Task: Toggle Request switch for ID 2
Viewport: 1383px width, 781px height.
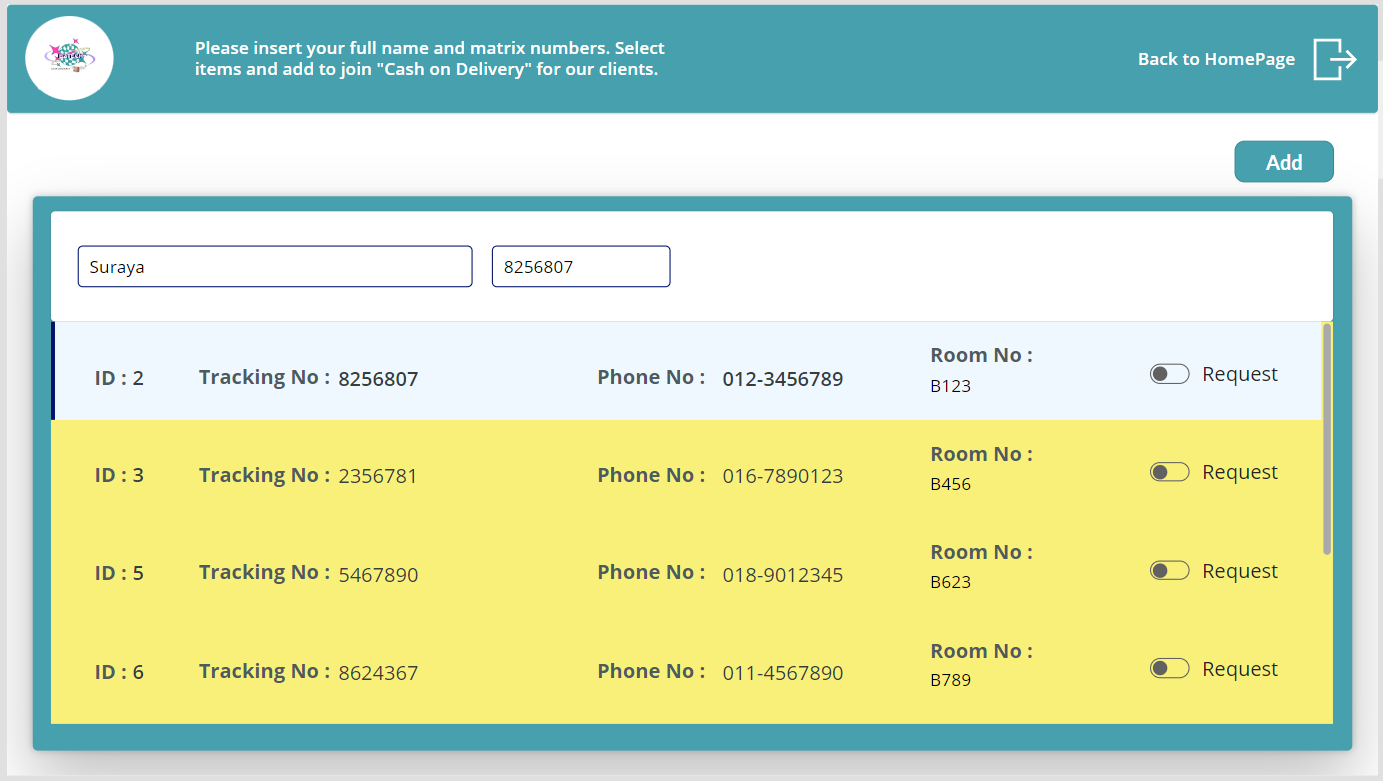Action: tap(1169, 374)
